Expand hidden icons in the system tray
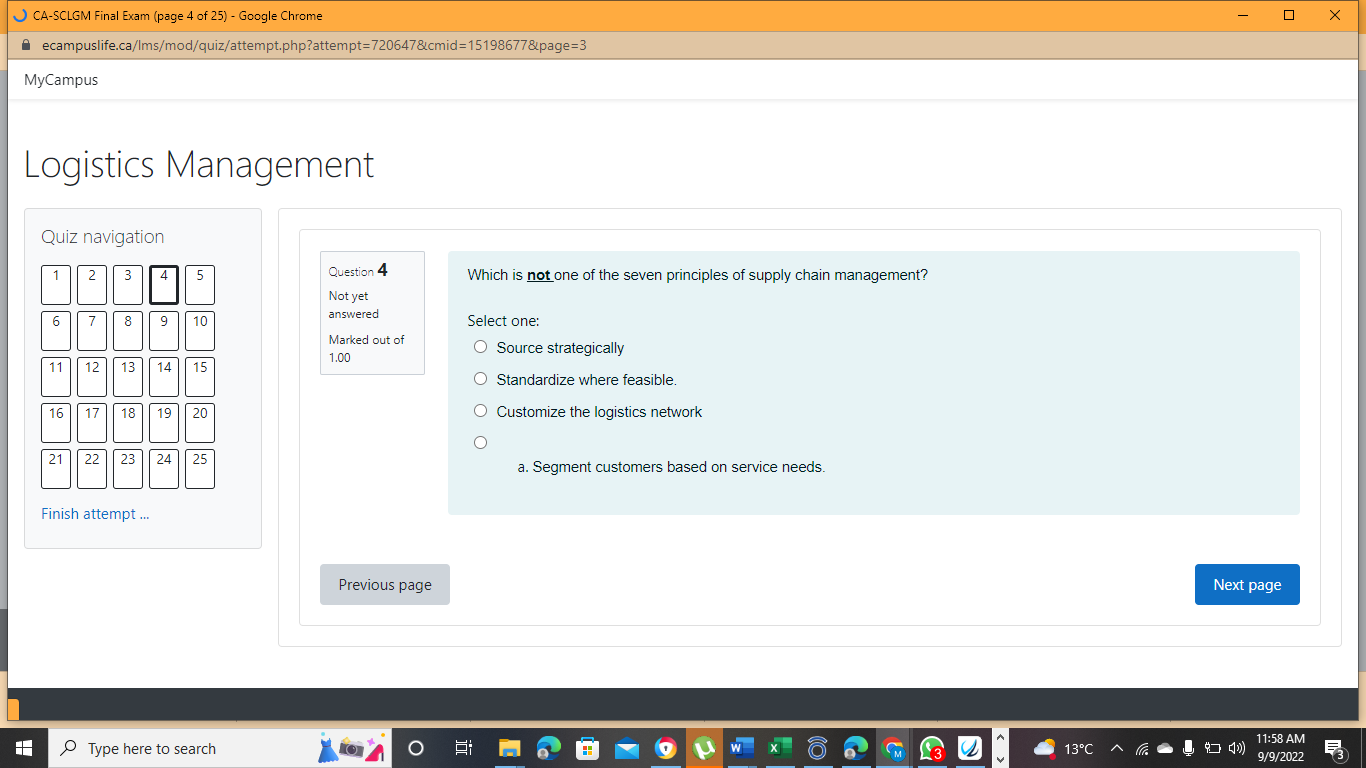1366x768 pixels. [1115, 748]
